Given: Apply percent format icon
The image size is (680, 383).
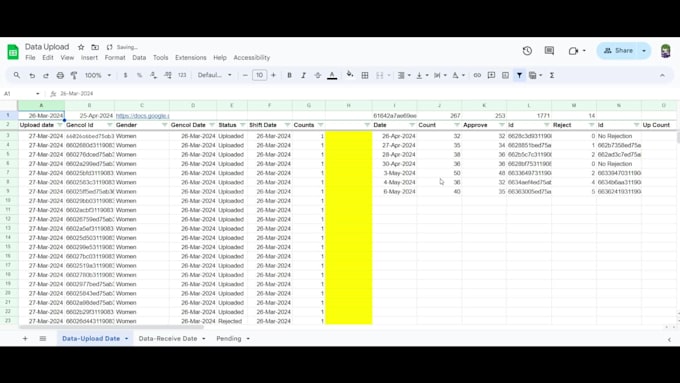Looking at the screenshot, I should [x=139, y=75].
